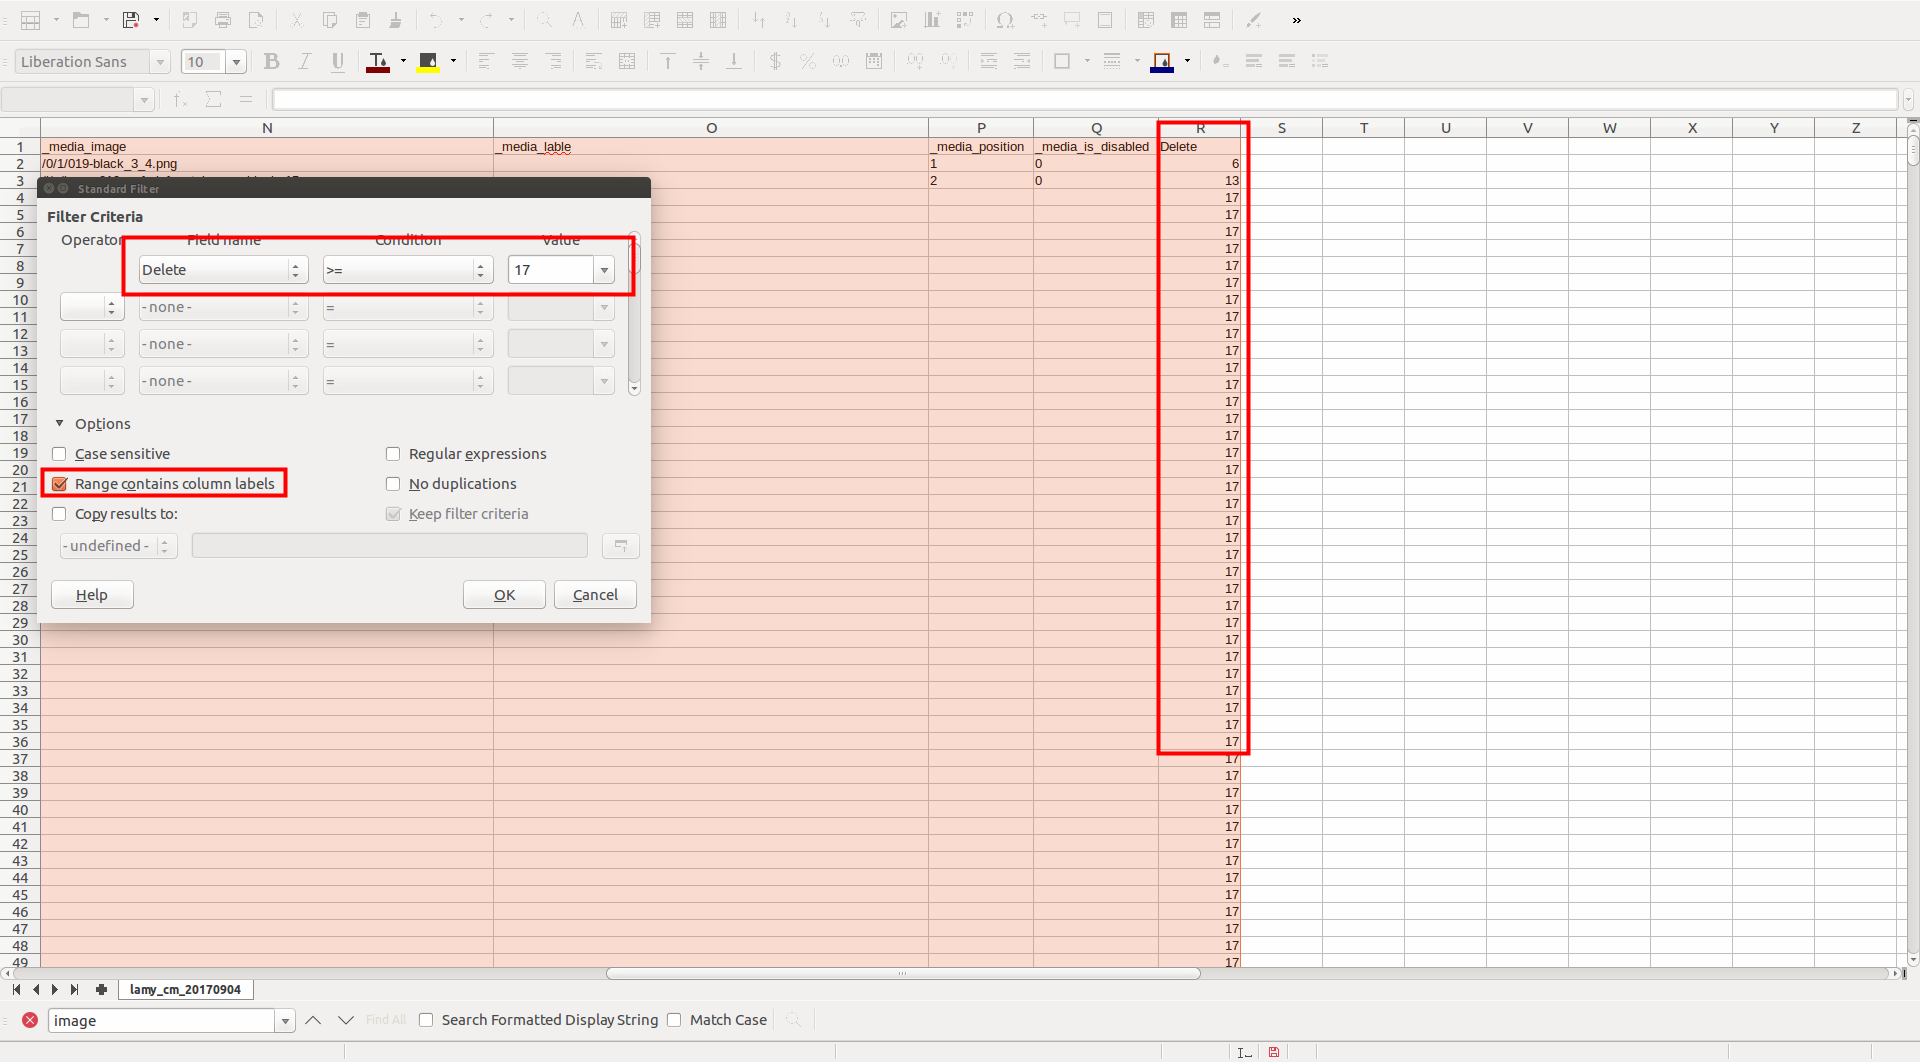Click the column N header
Image resolution: width=1920 pixels, height=1062 pixels.
(267, 128)
